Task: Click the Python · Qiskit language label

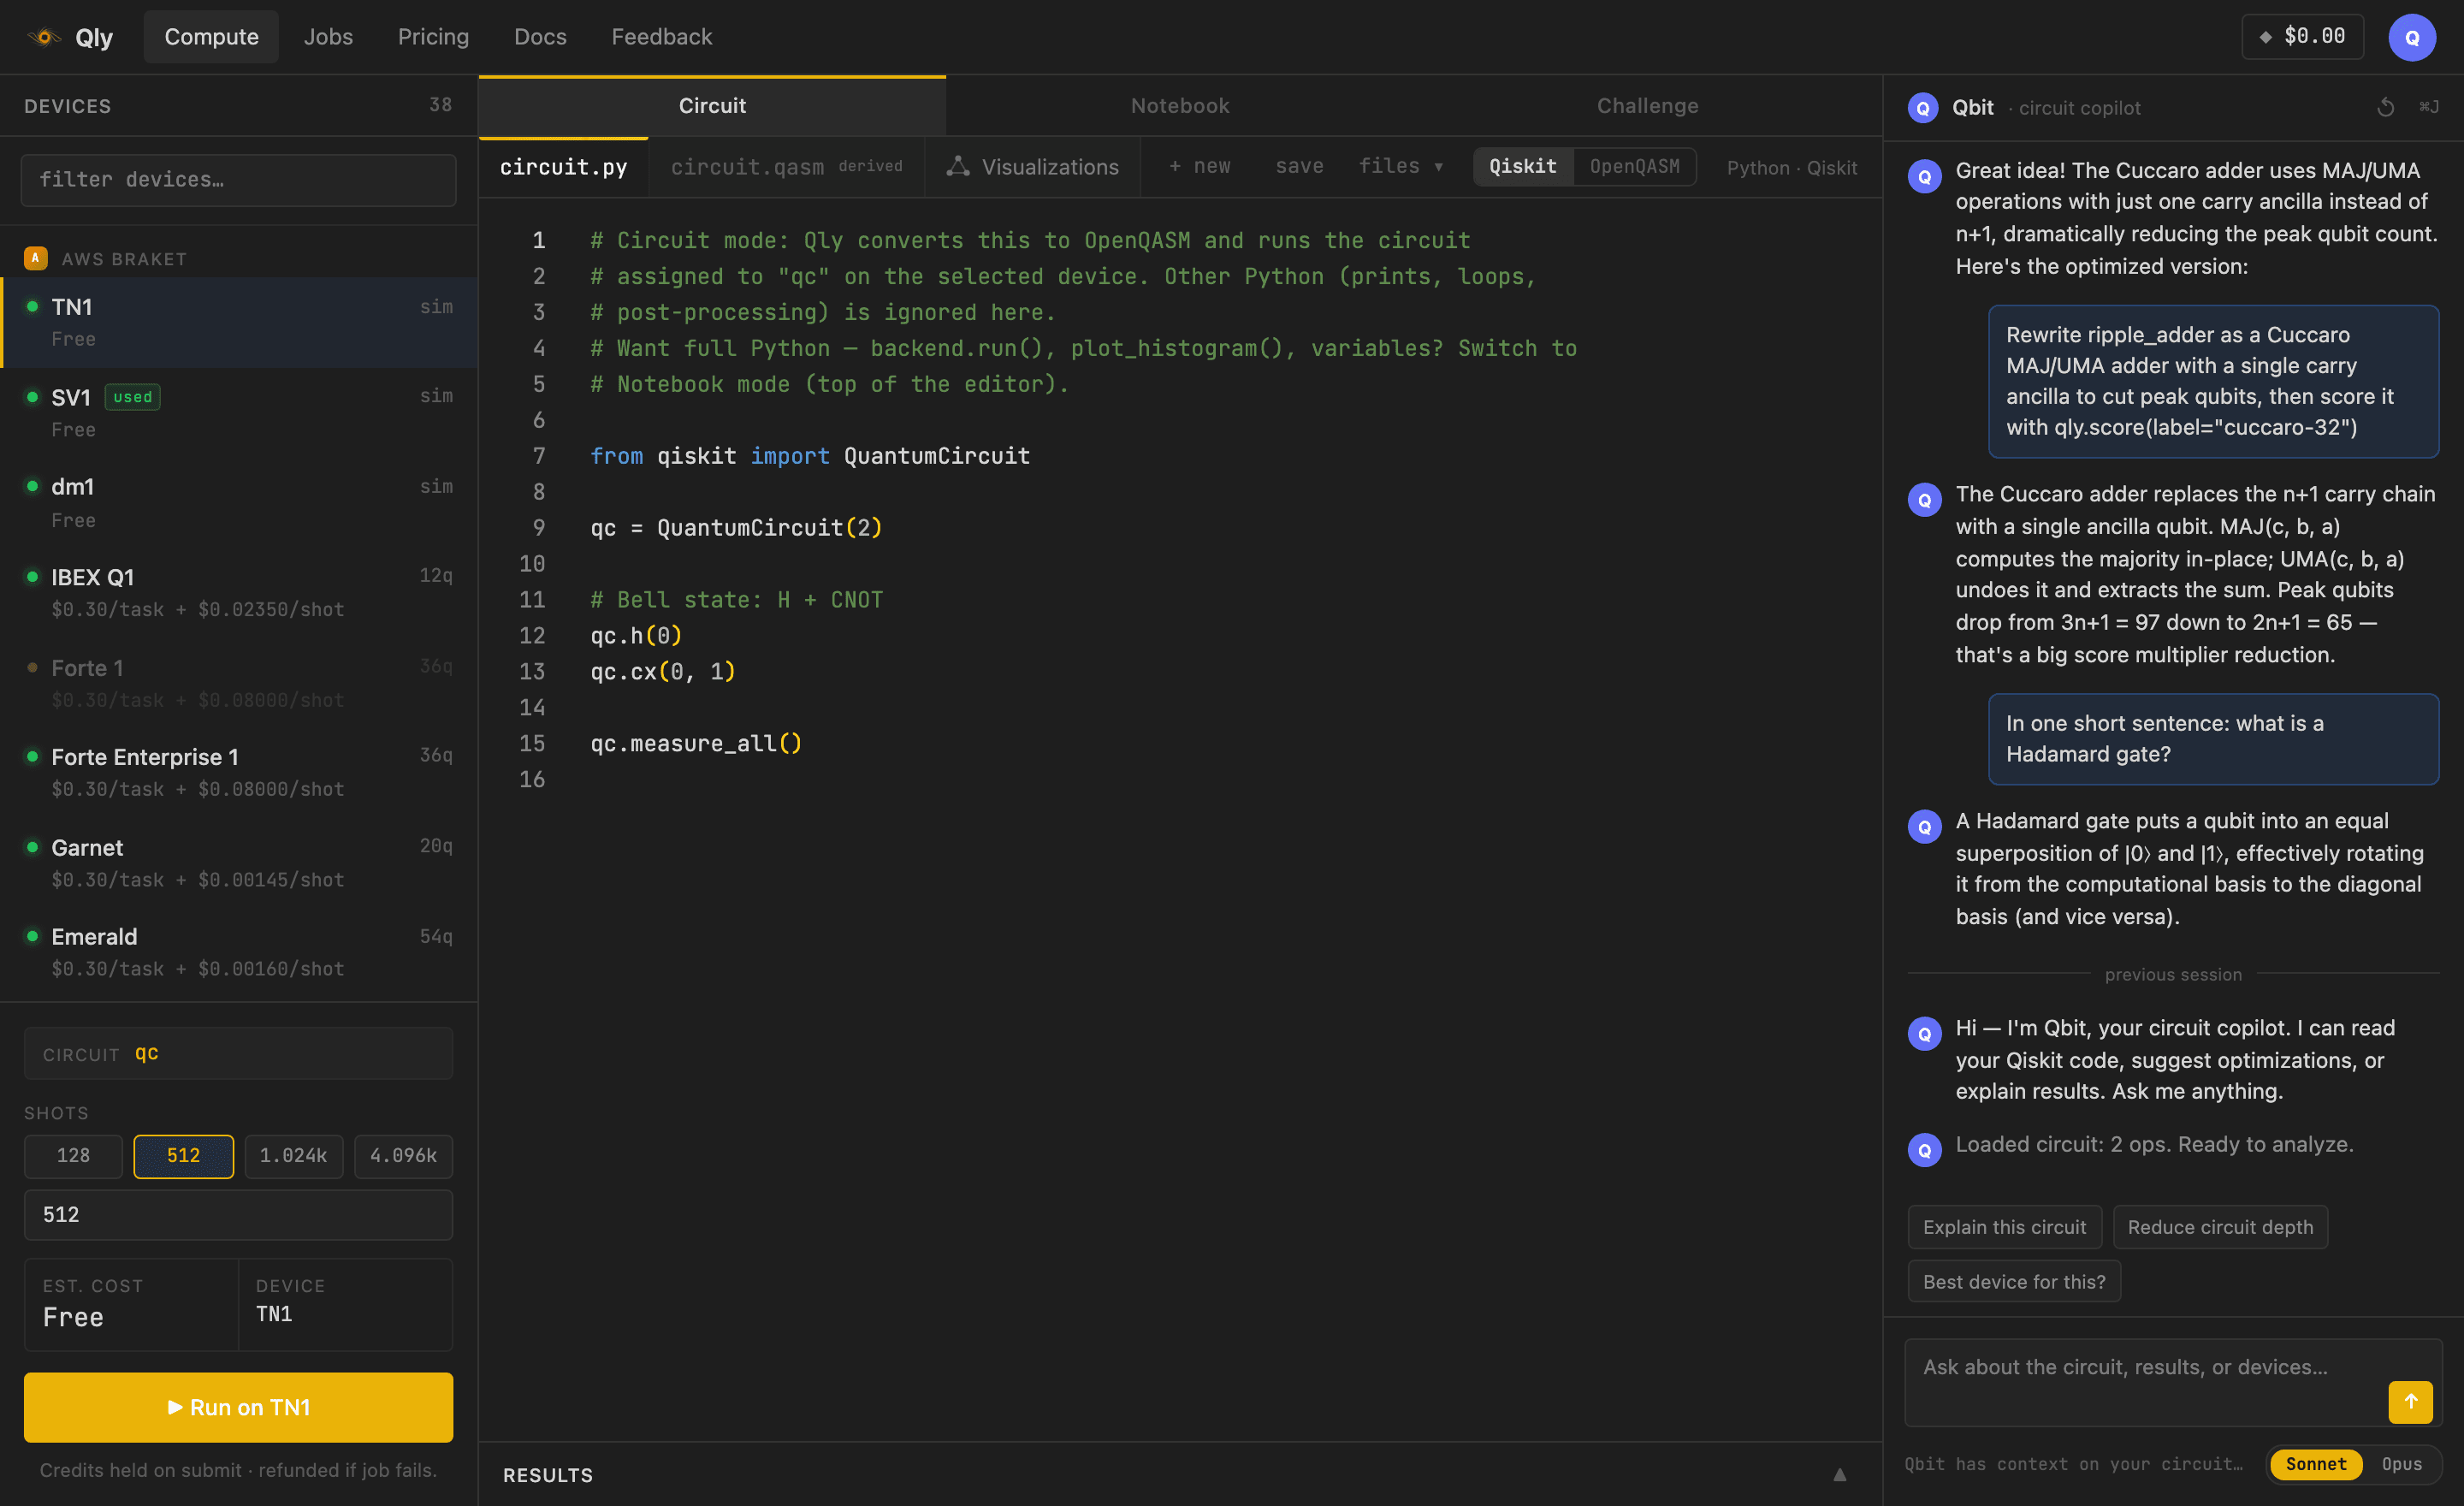Action: click(1791, 167)
